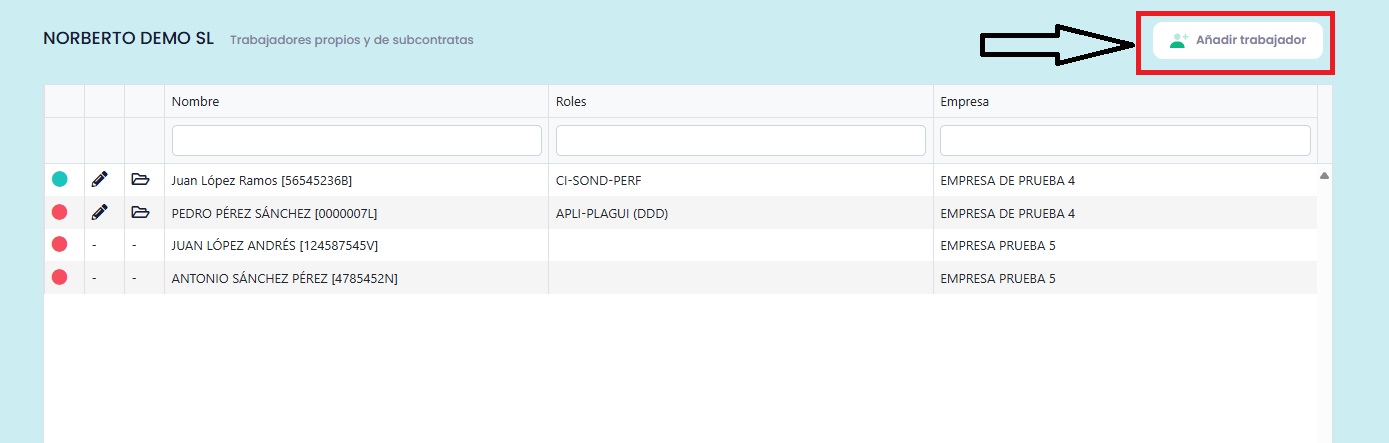1389x443 pixels.
Task: Focus the Roles filter input field
Action: tap(740, 140)
